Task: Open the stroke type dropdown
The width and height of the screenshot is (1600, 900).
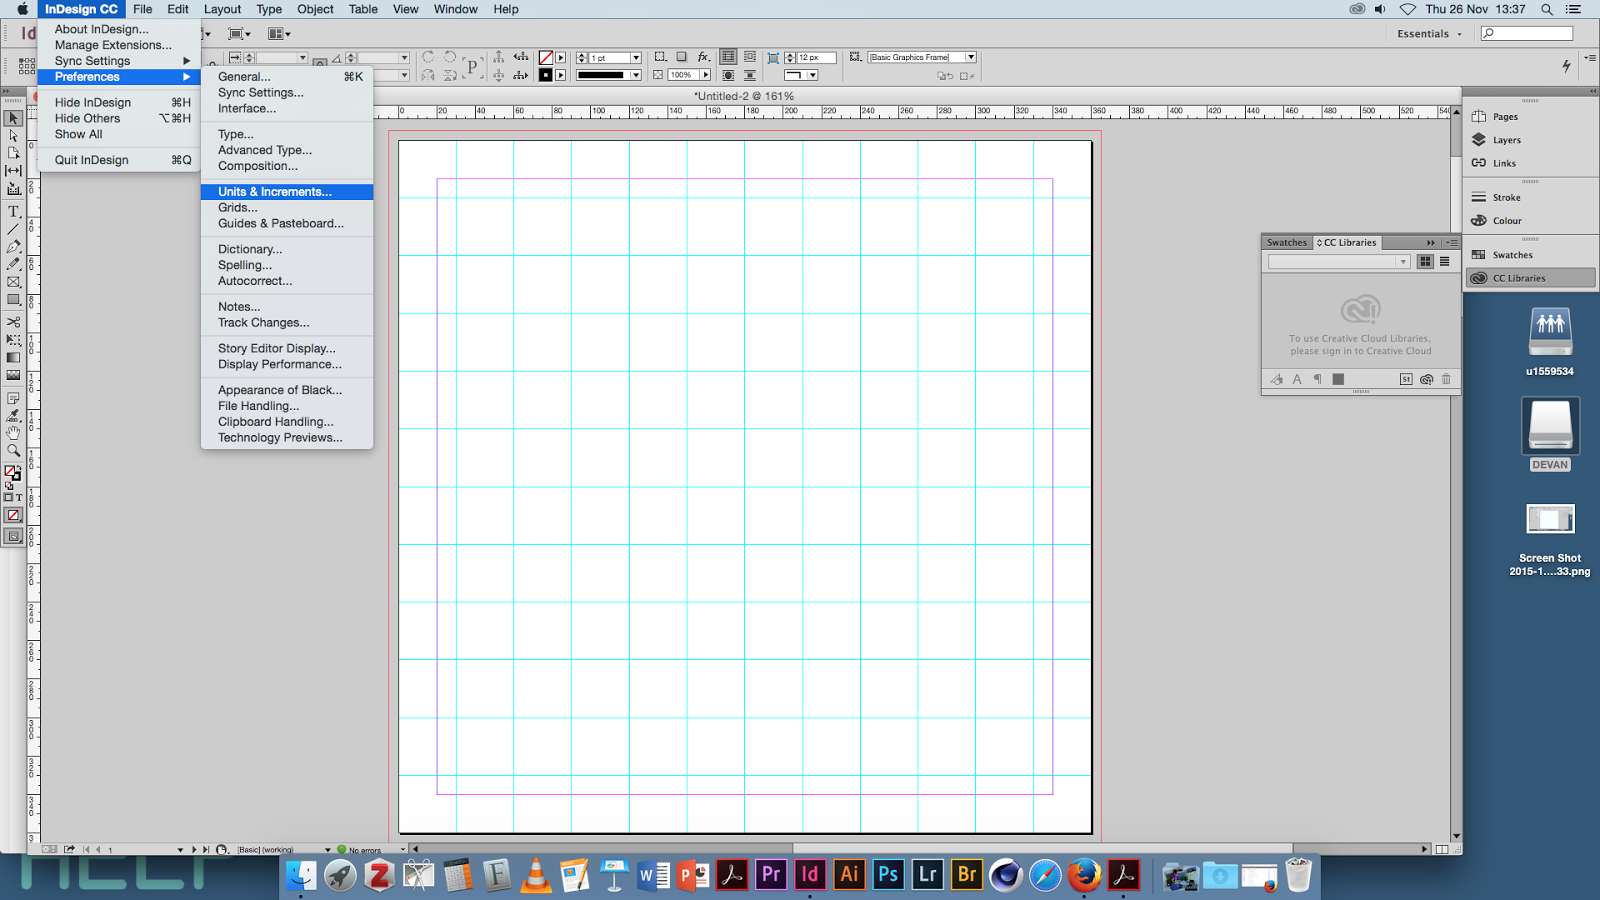Action: (x=635, y=75)
